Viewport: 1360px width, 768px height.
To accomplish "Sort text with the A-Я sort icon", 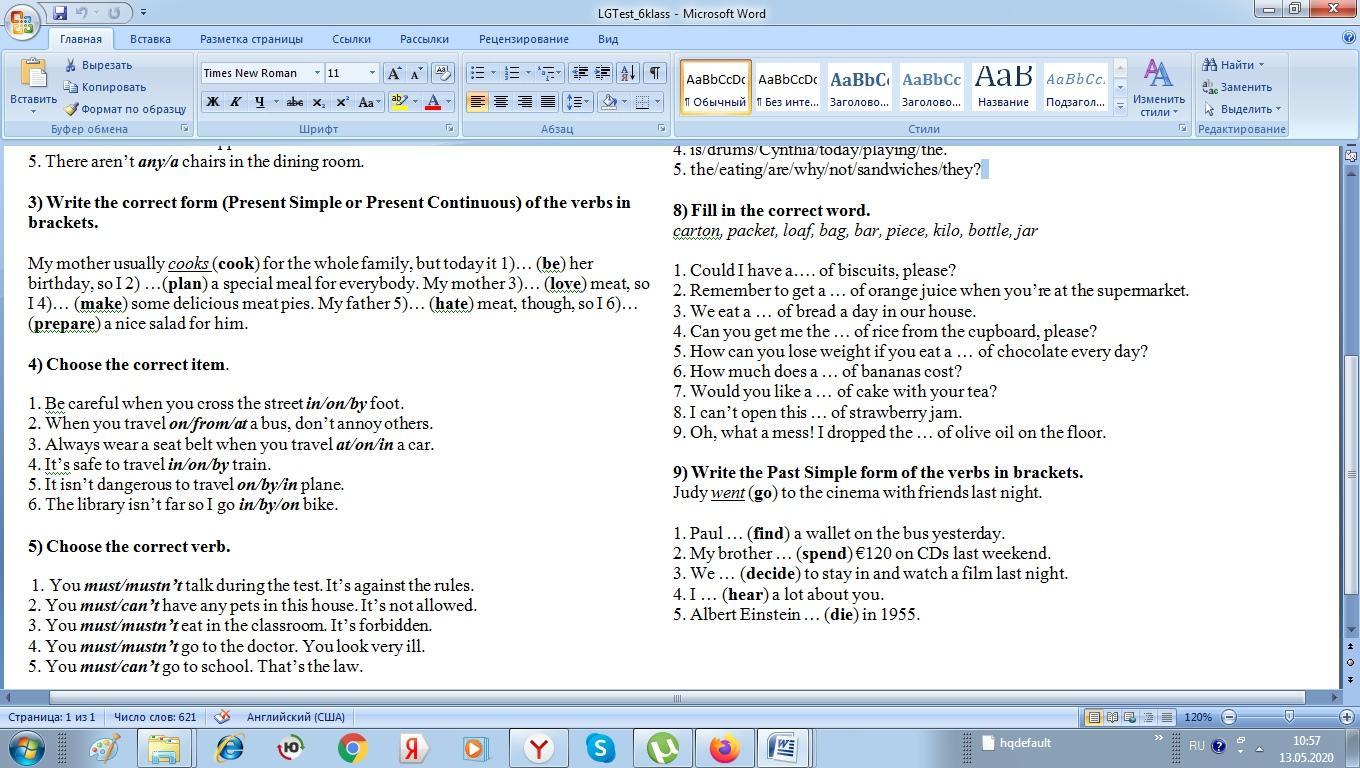I will (628, 73).
